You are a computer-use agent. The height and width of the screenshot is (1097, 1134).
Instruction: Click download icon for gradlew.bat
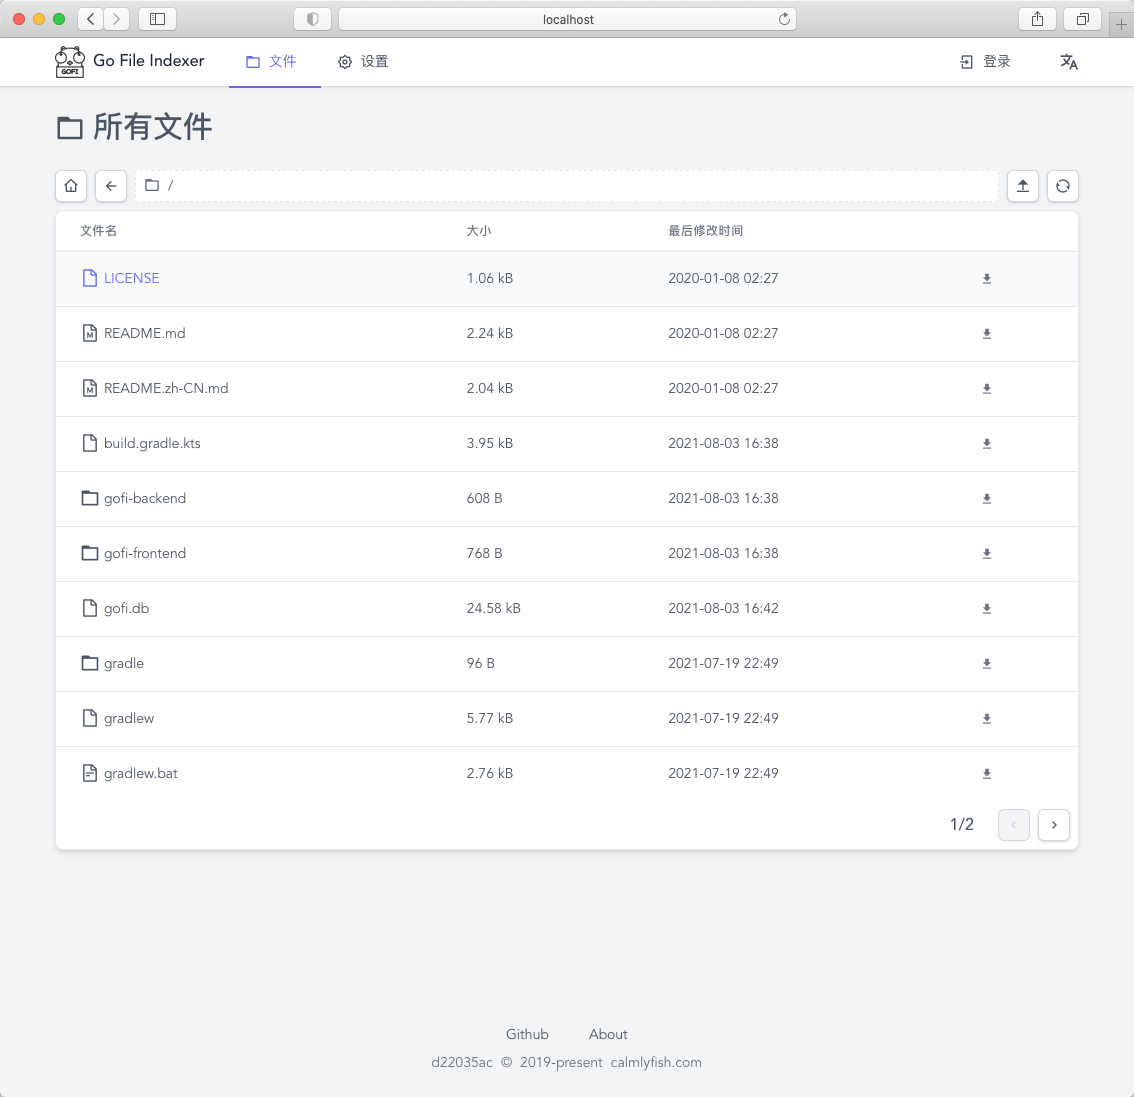click(986, 774)
